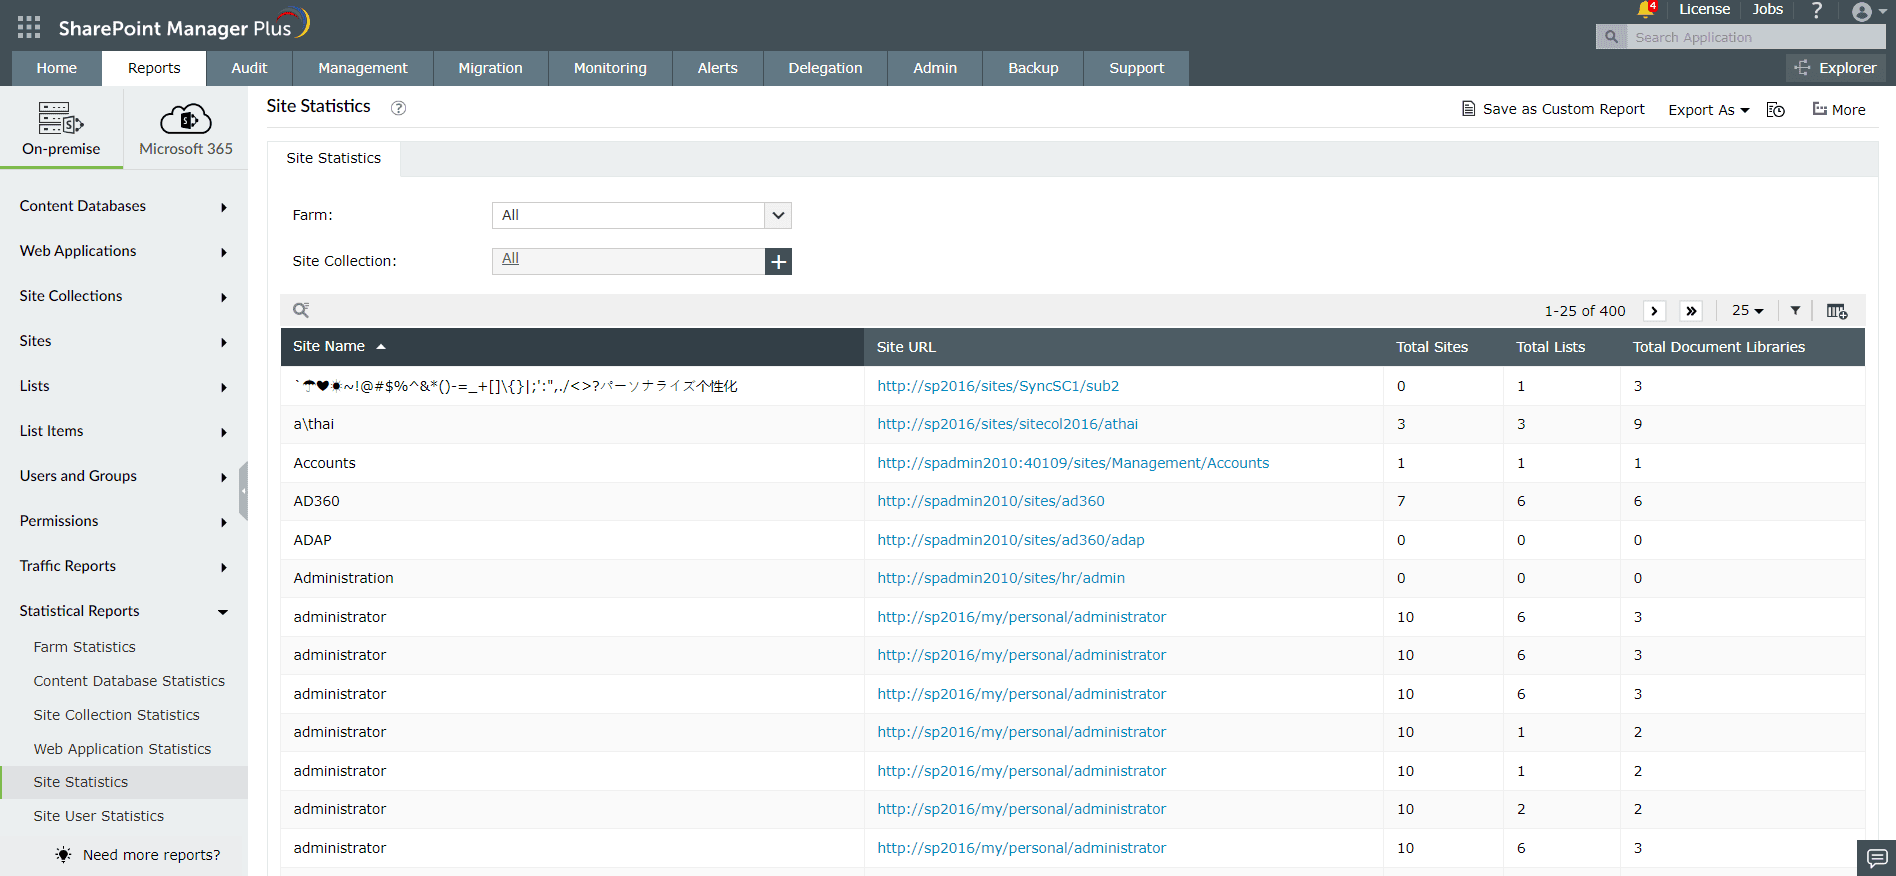
Task: Expand Content Databases menu
Action: [x=124, y=206]
